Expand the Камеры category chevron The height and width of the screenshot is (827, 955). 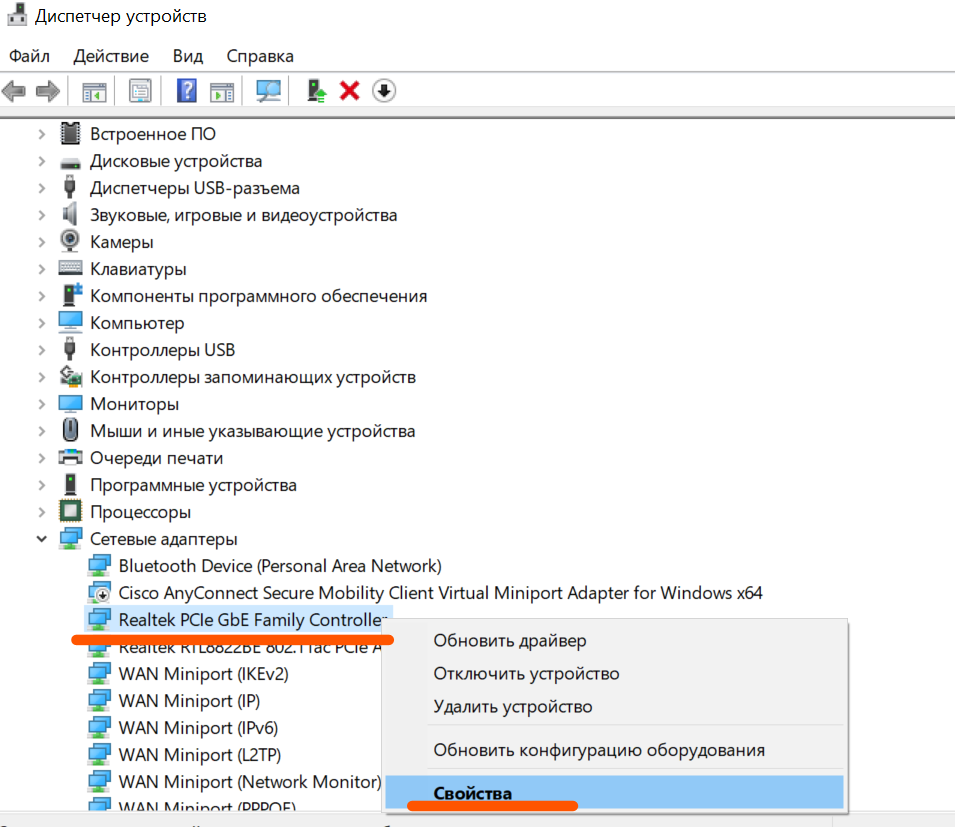click(41, 242)
